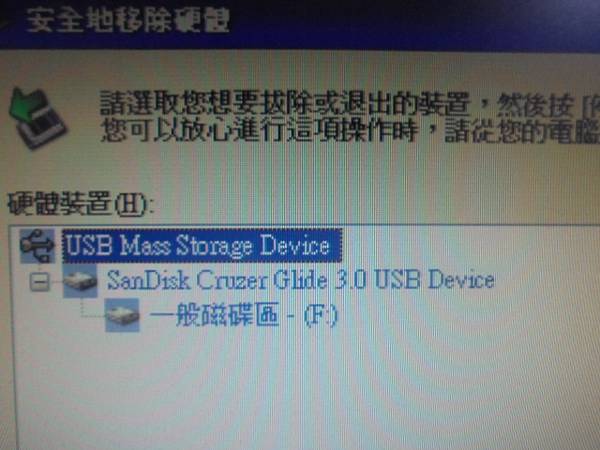This screenshot has width=600, height=450.
Task: Click the 然後按 text in first line
Action: pos(536,106)
